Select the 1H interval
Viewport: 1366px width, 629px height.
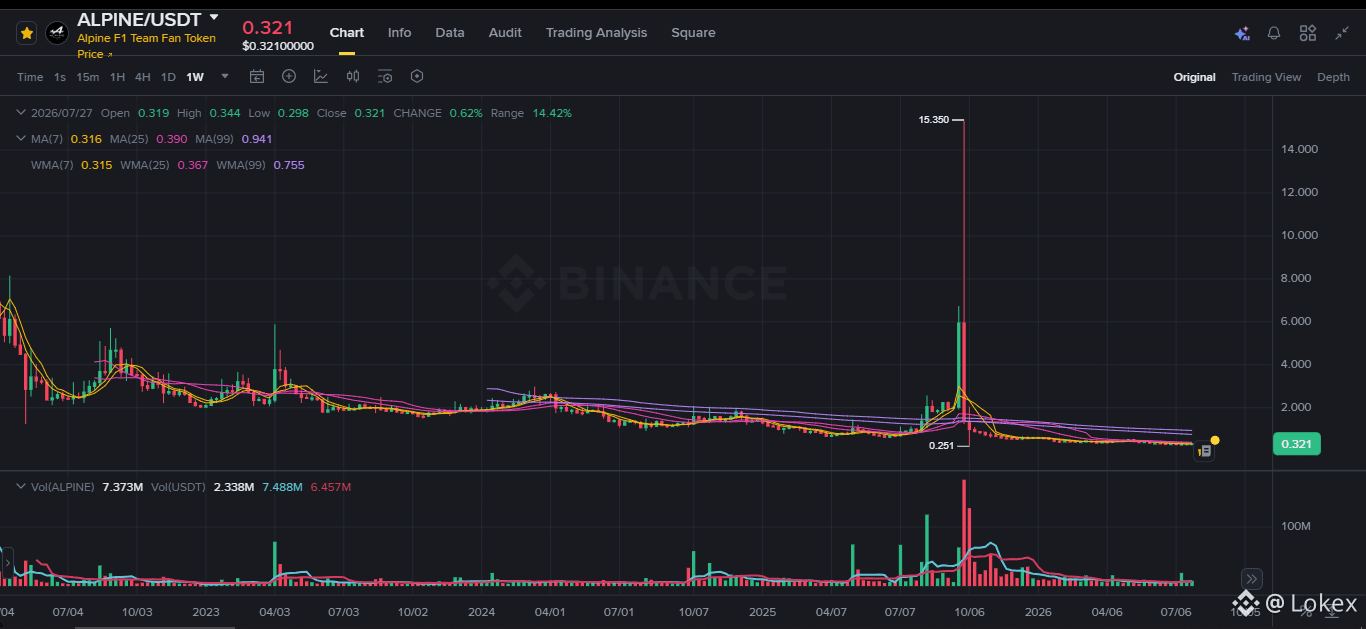pyautogui.click(x=117, y=77)
